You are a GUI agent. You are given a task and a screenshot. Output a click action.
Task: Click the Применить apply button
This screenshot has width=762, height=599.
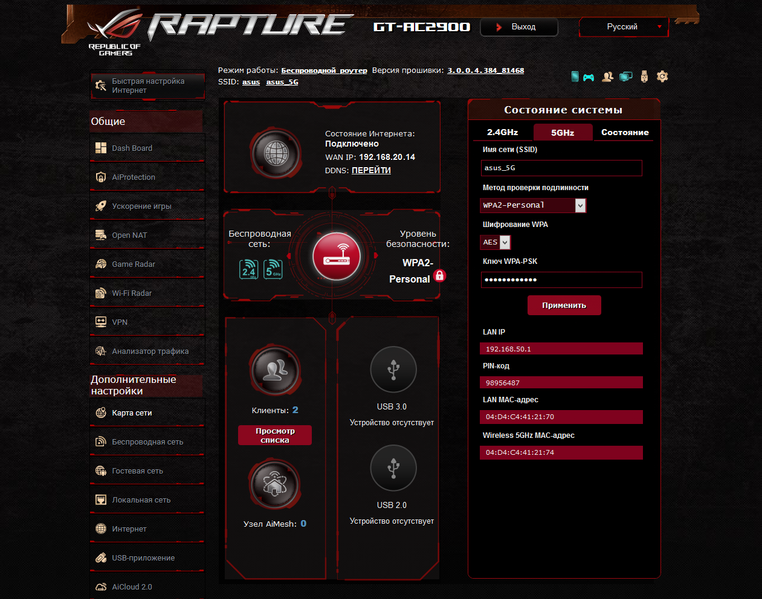(564, 305)
